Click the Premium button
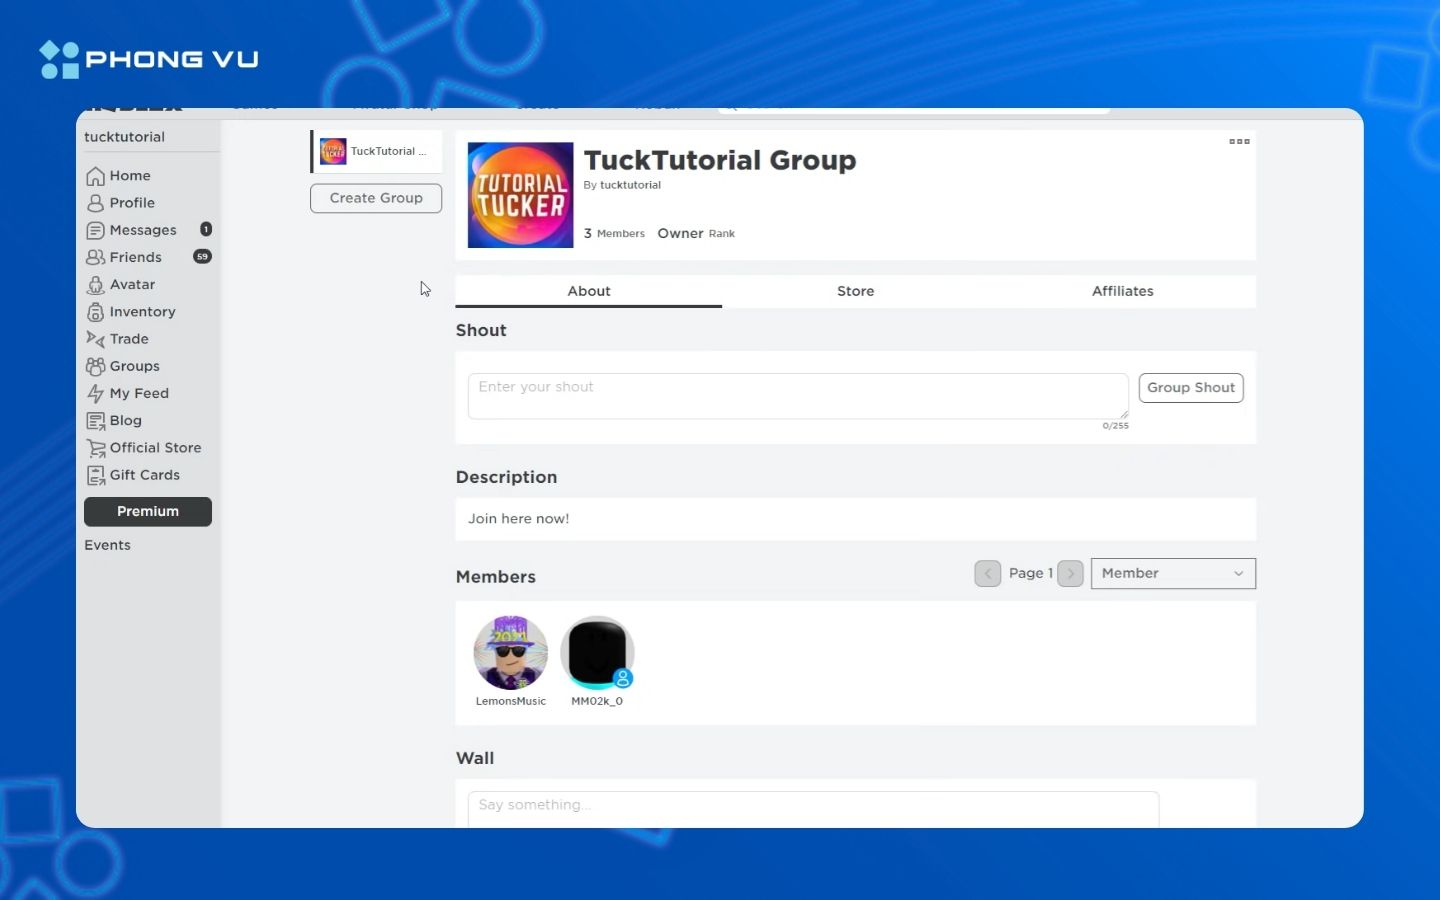The height and width of the screenshot is (900, 1440). click(148, 511)
